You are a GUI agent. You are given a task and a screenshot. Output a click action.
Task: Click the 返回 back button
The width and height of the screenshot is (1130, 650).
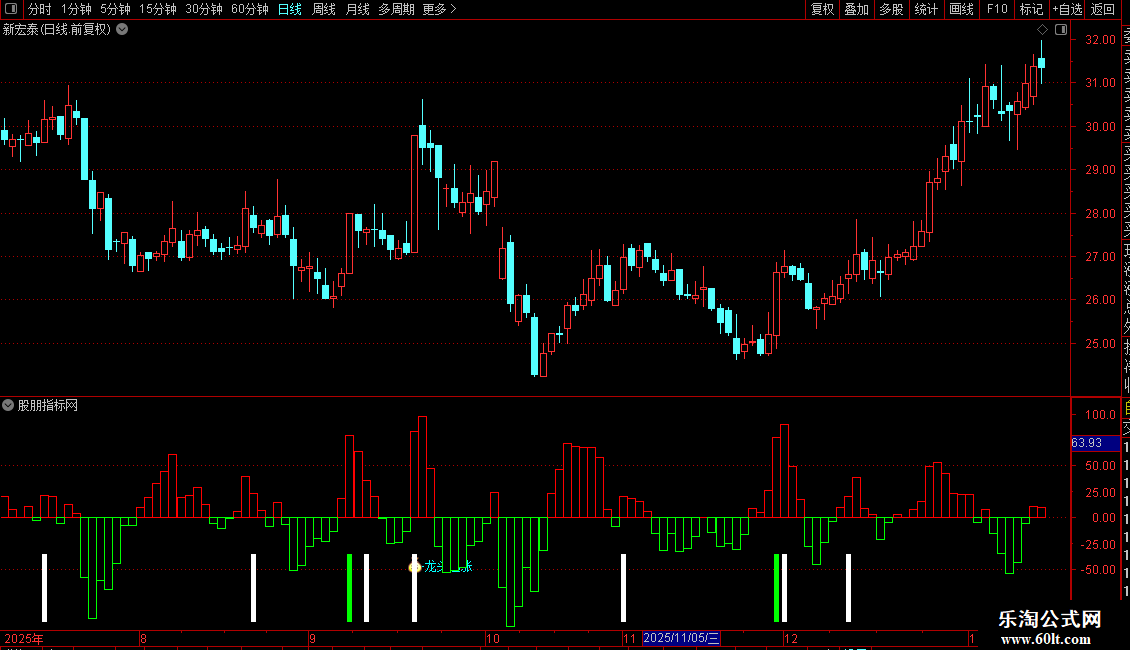click(1103, 9)
